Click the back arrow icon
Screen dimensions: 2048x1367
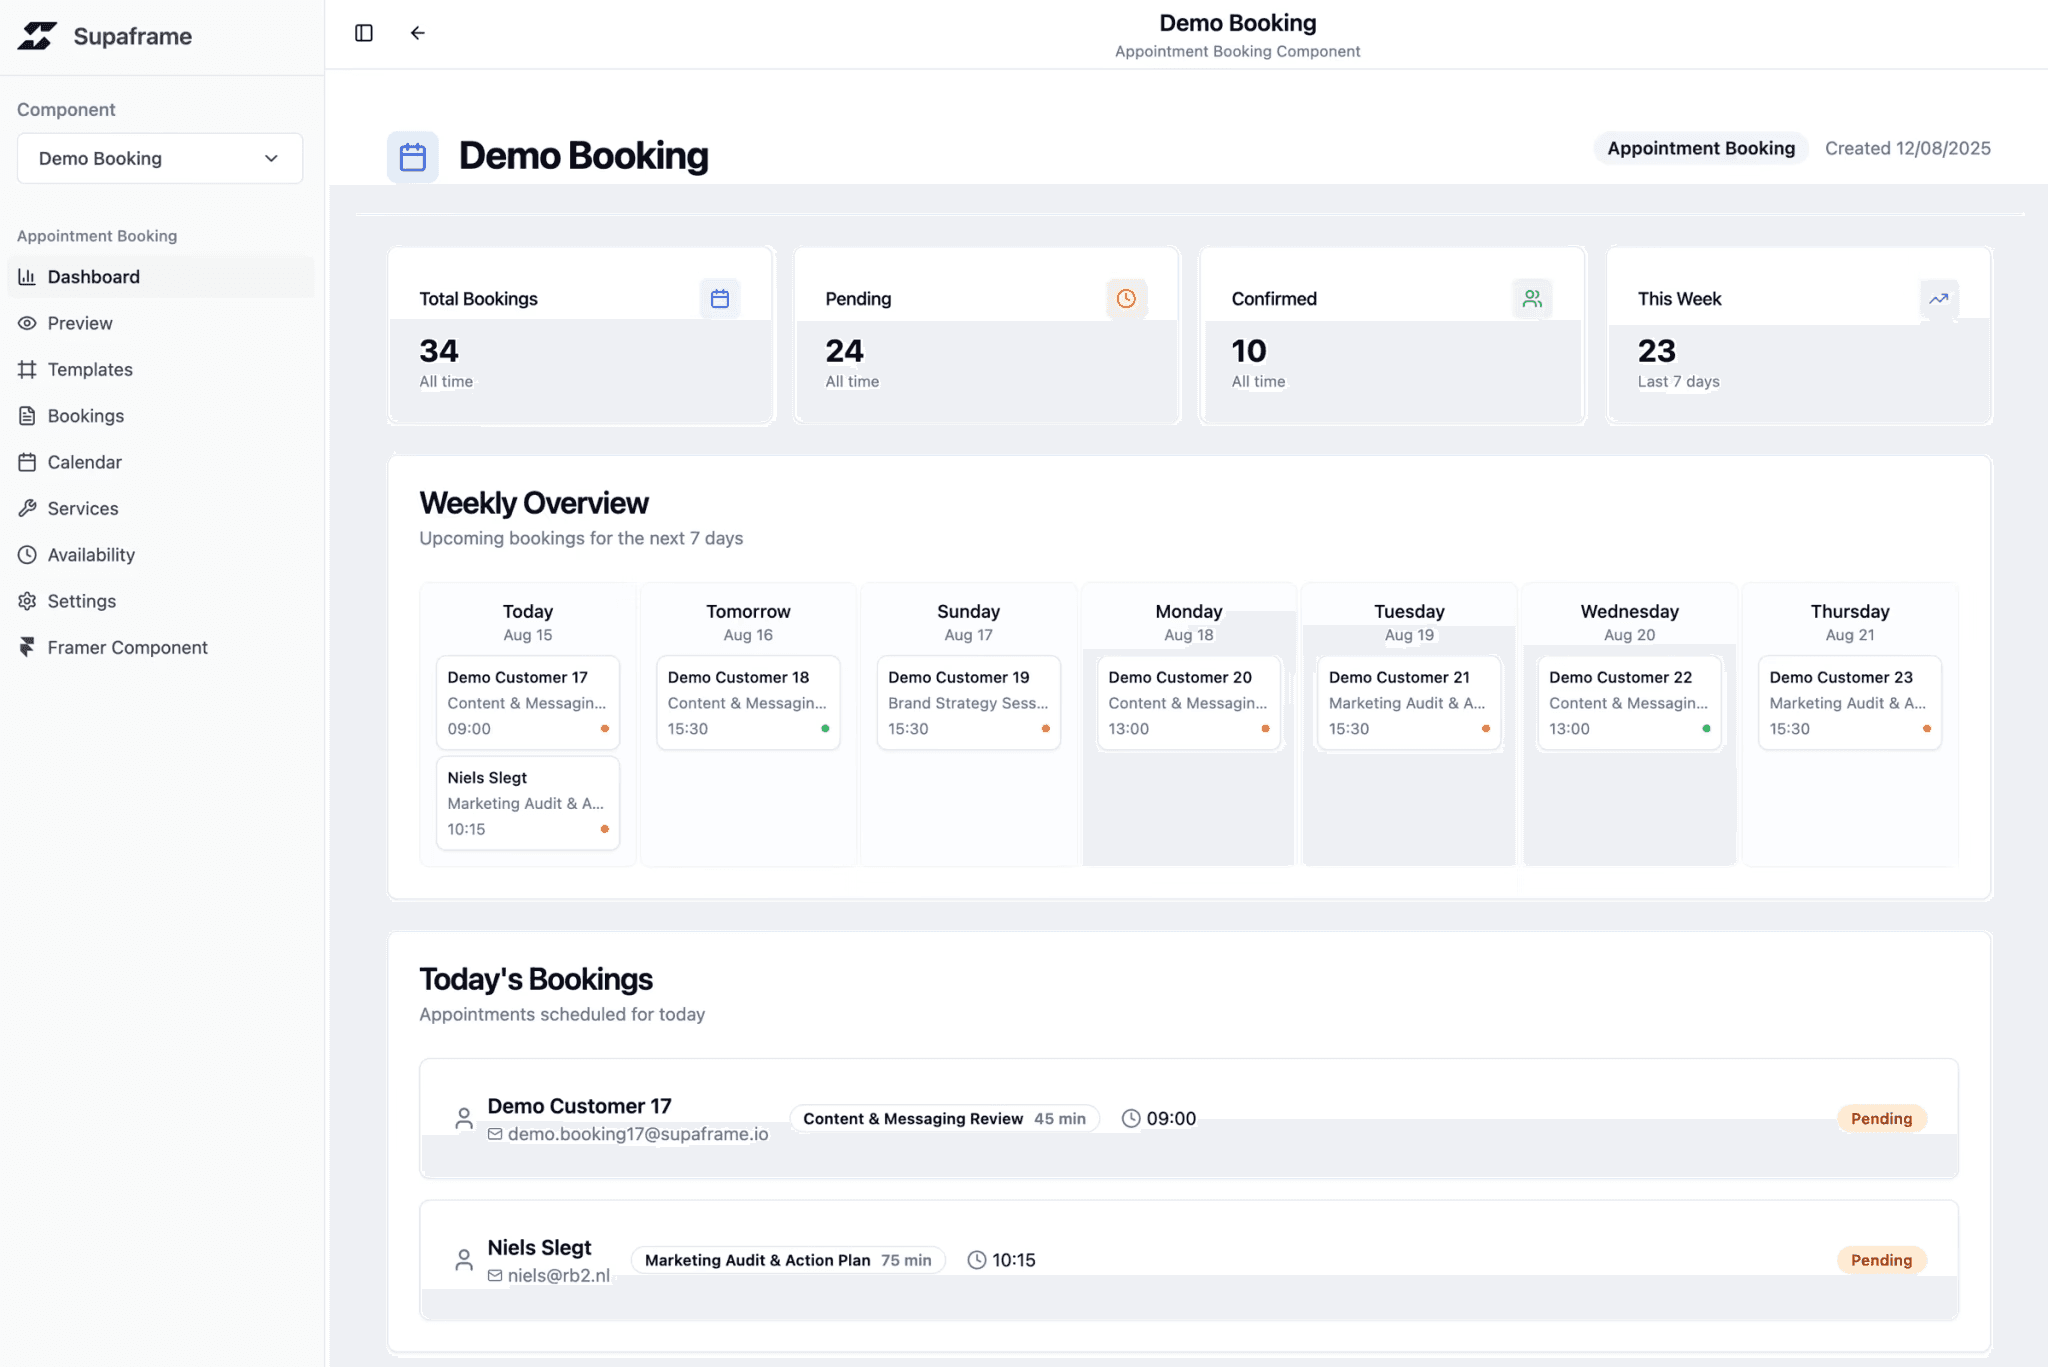coord(418,33)
